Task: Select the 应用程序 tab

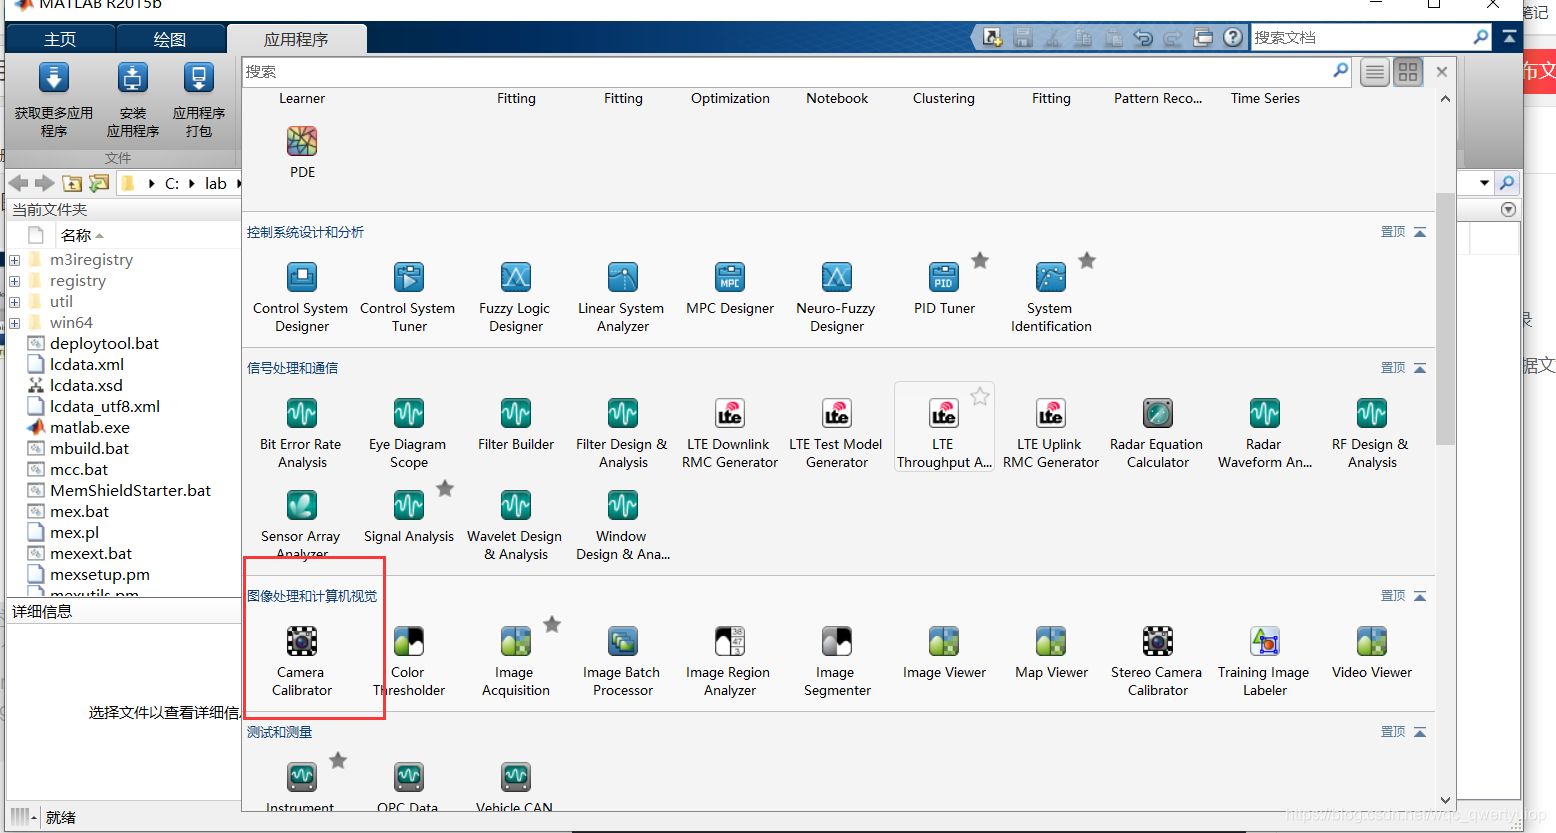Action: tap(296, 39)
